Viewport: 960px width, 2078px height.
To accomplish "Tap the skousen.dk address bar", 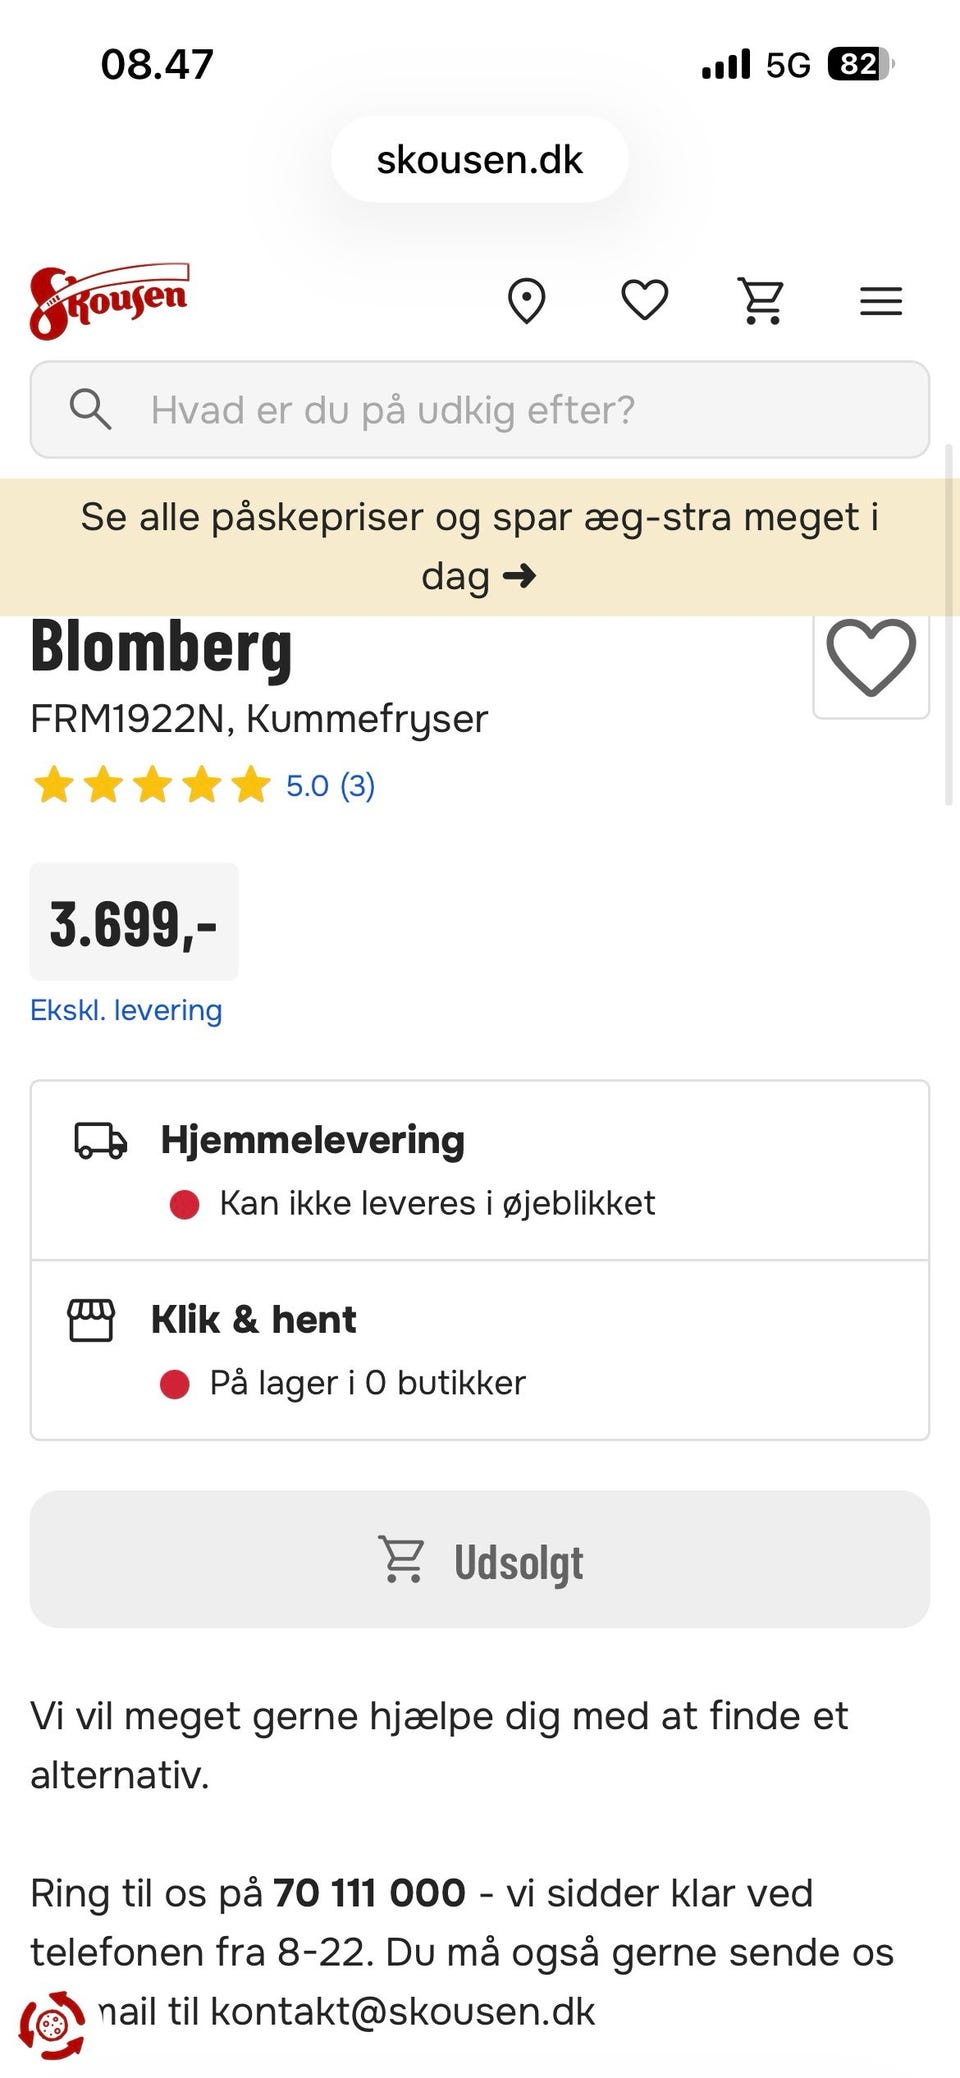I will click(x=480, y=160).
